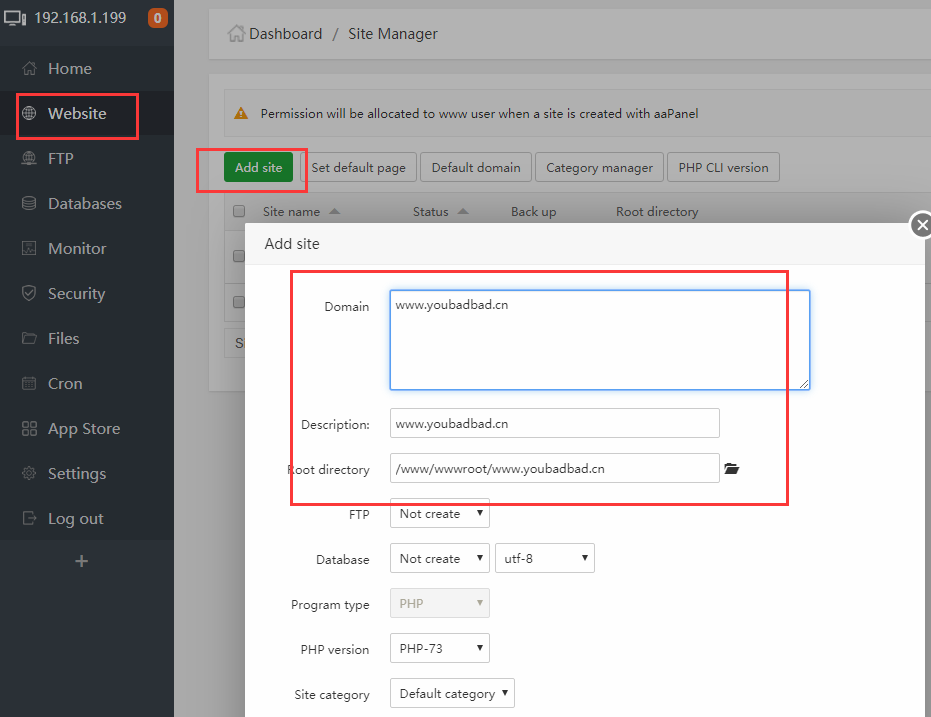Expand the Site category dropdown
This screenshot has width=931, height=717.
452,694
